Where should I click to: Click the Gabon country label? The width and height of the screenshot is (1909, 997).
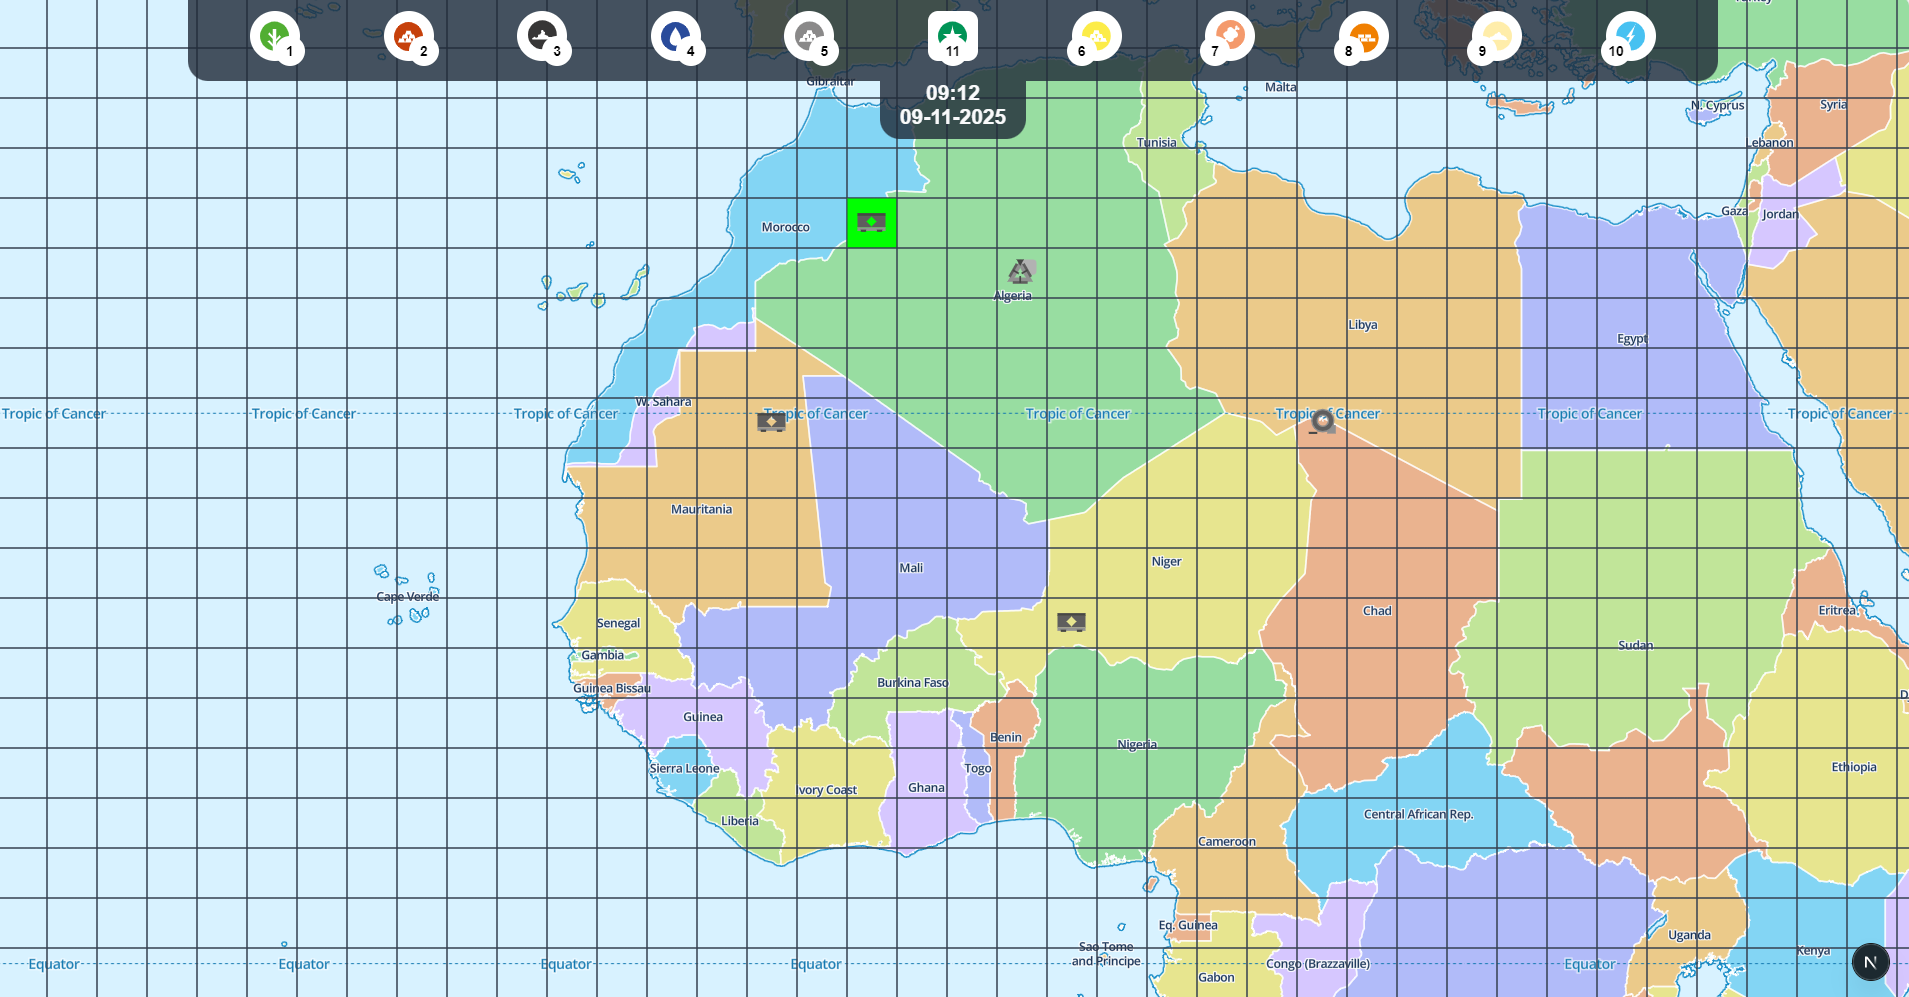1217,978
